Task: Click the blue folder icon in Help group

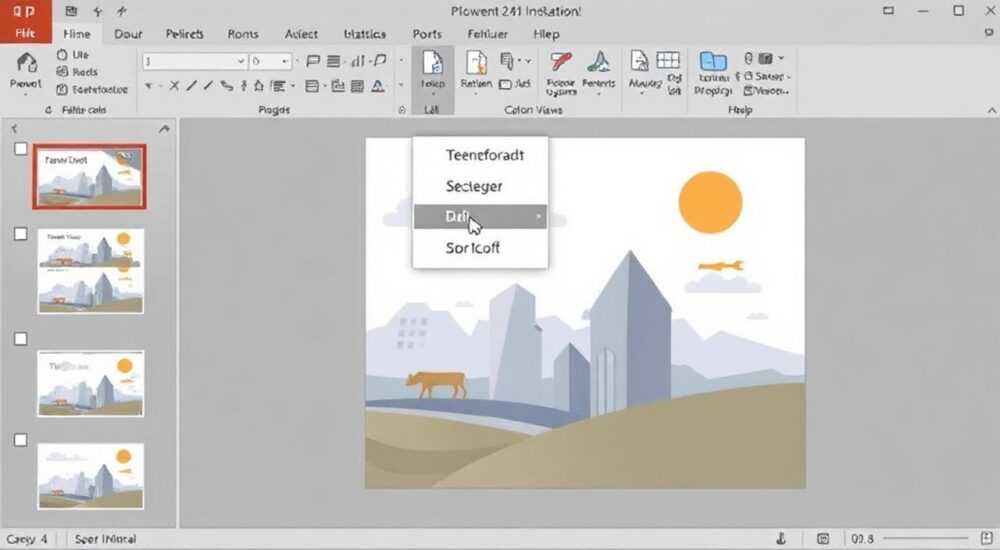Action: (x=713, y=61)
